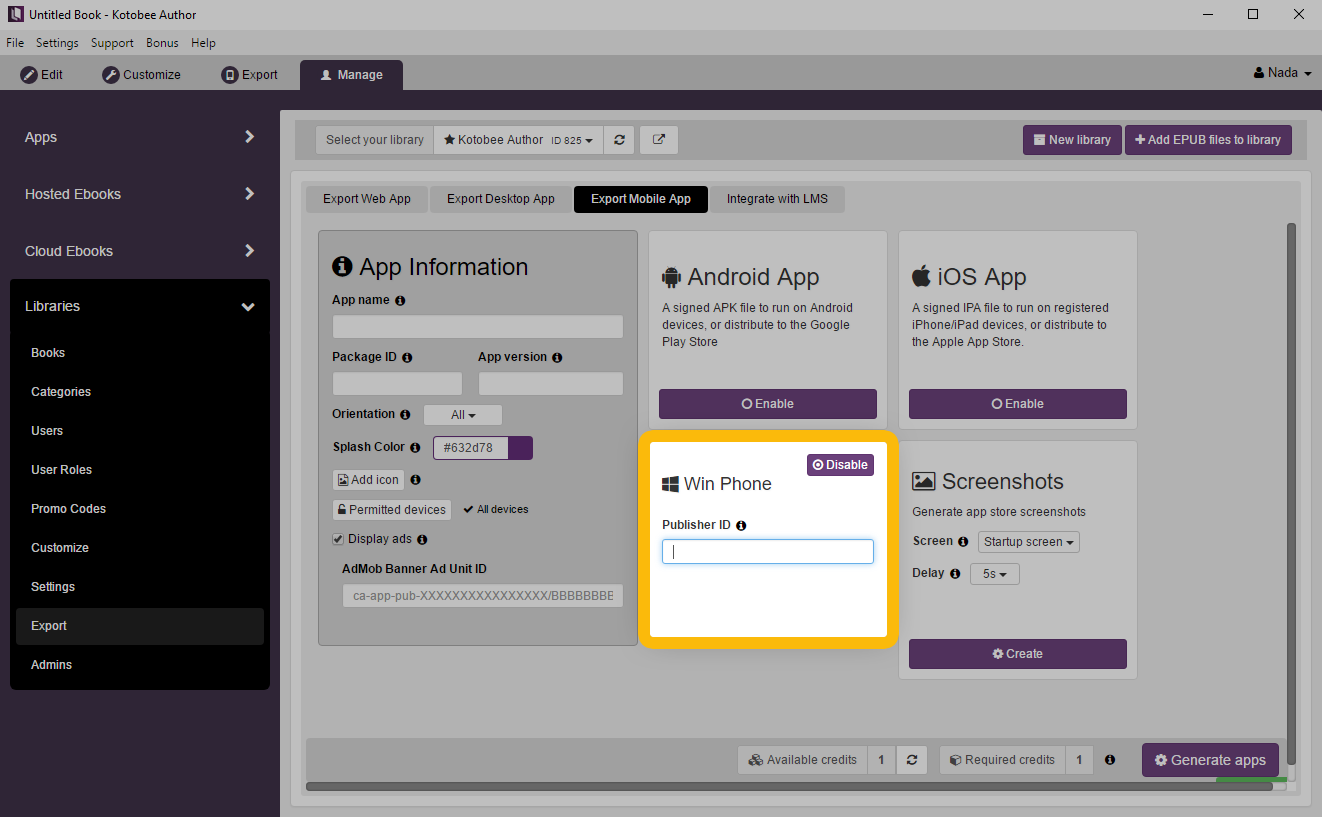Click the Generate apps button
Viewport: 1322px width, 817px height.
point(1210,760)
